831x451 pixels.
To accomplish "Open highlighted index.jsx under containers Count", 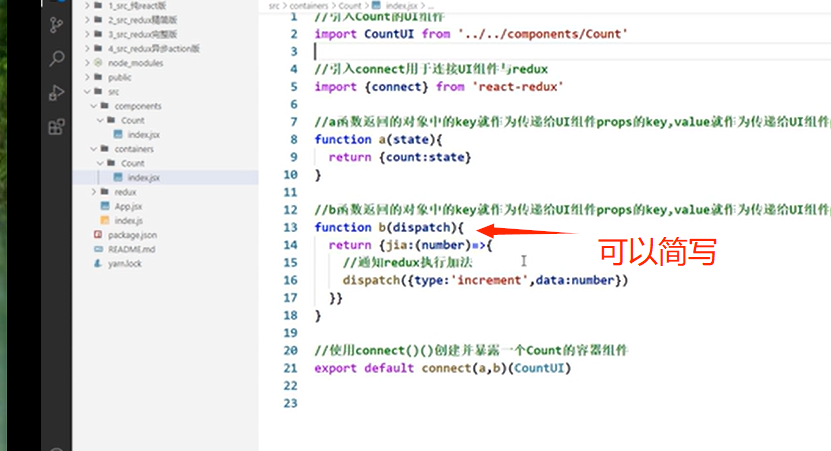I will click(144, 178).
